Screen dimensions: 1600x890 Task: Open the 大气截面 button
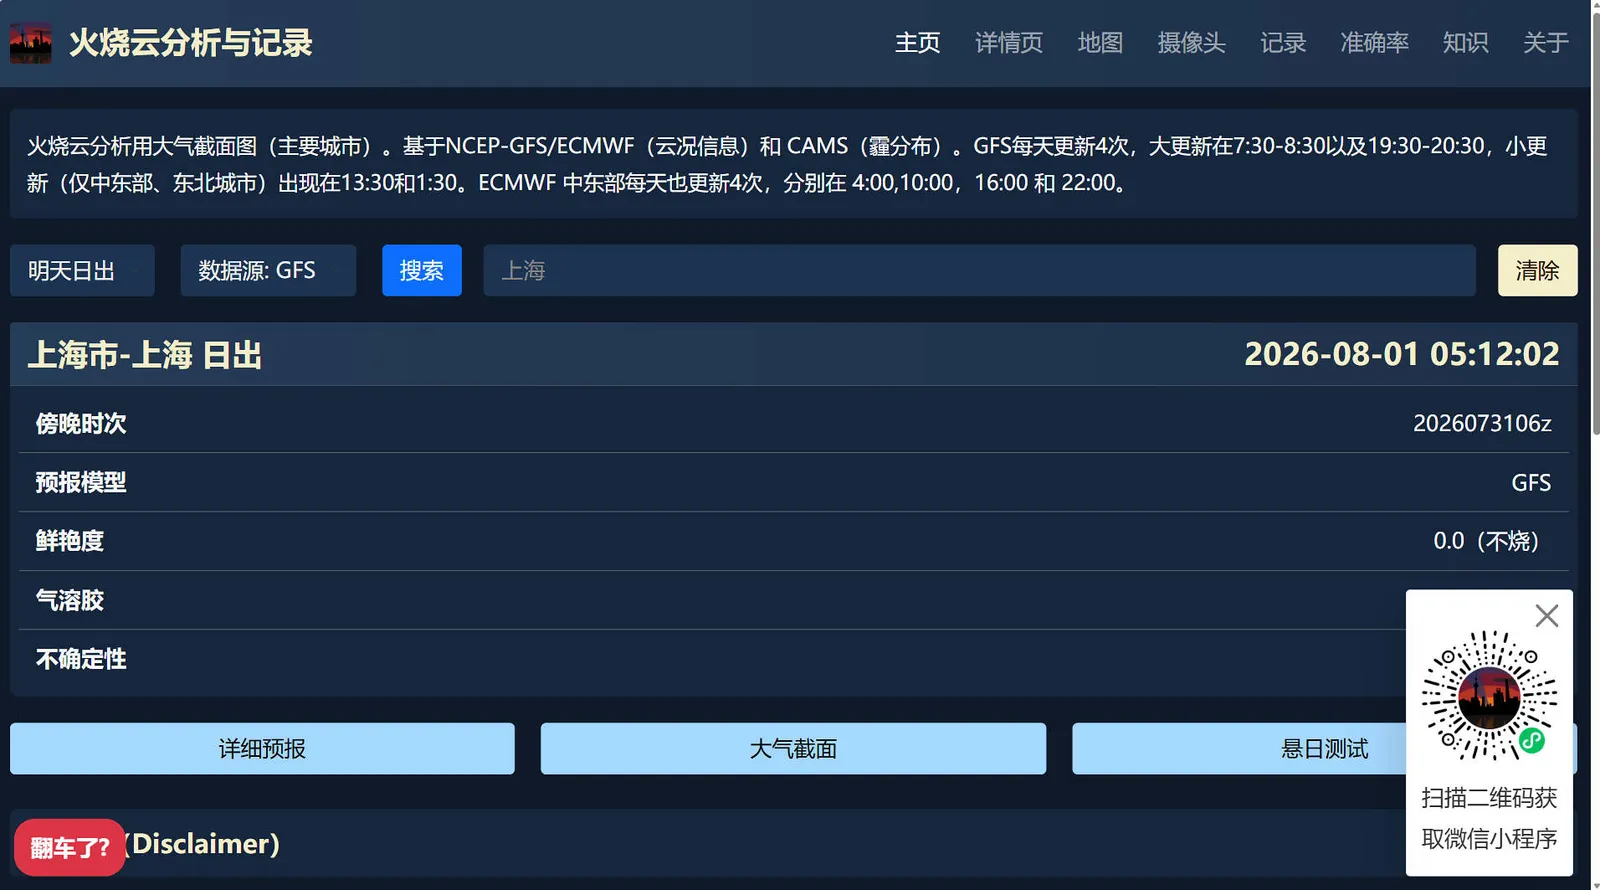point(793,748)
